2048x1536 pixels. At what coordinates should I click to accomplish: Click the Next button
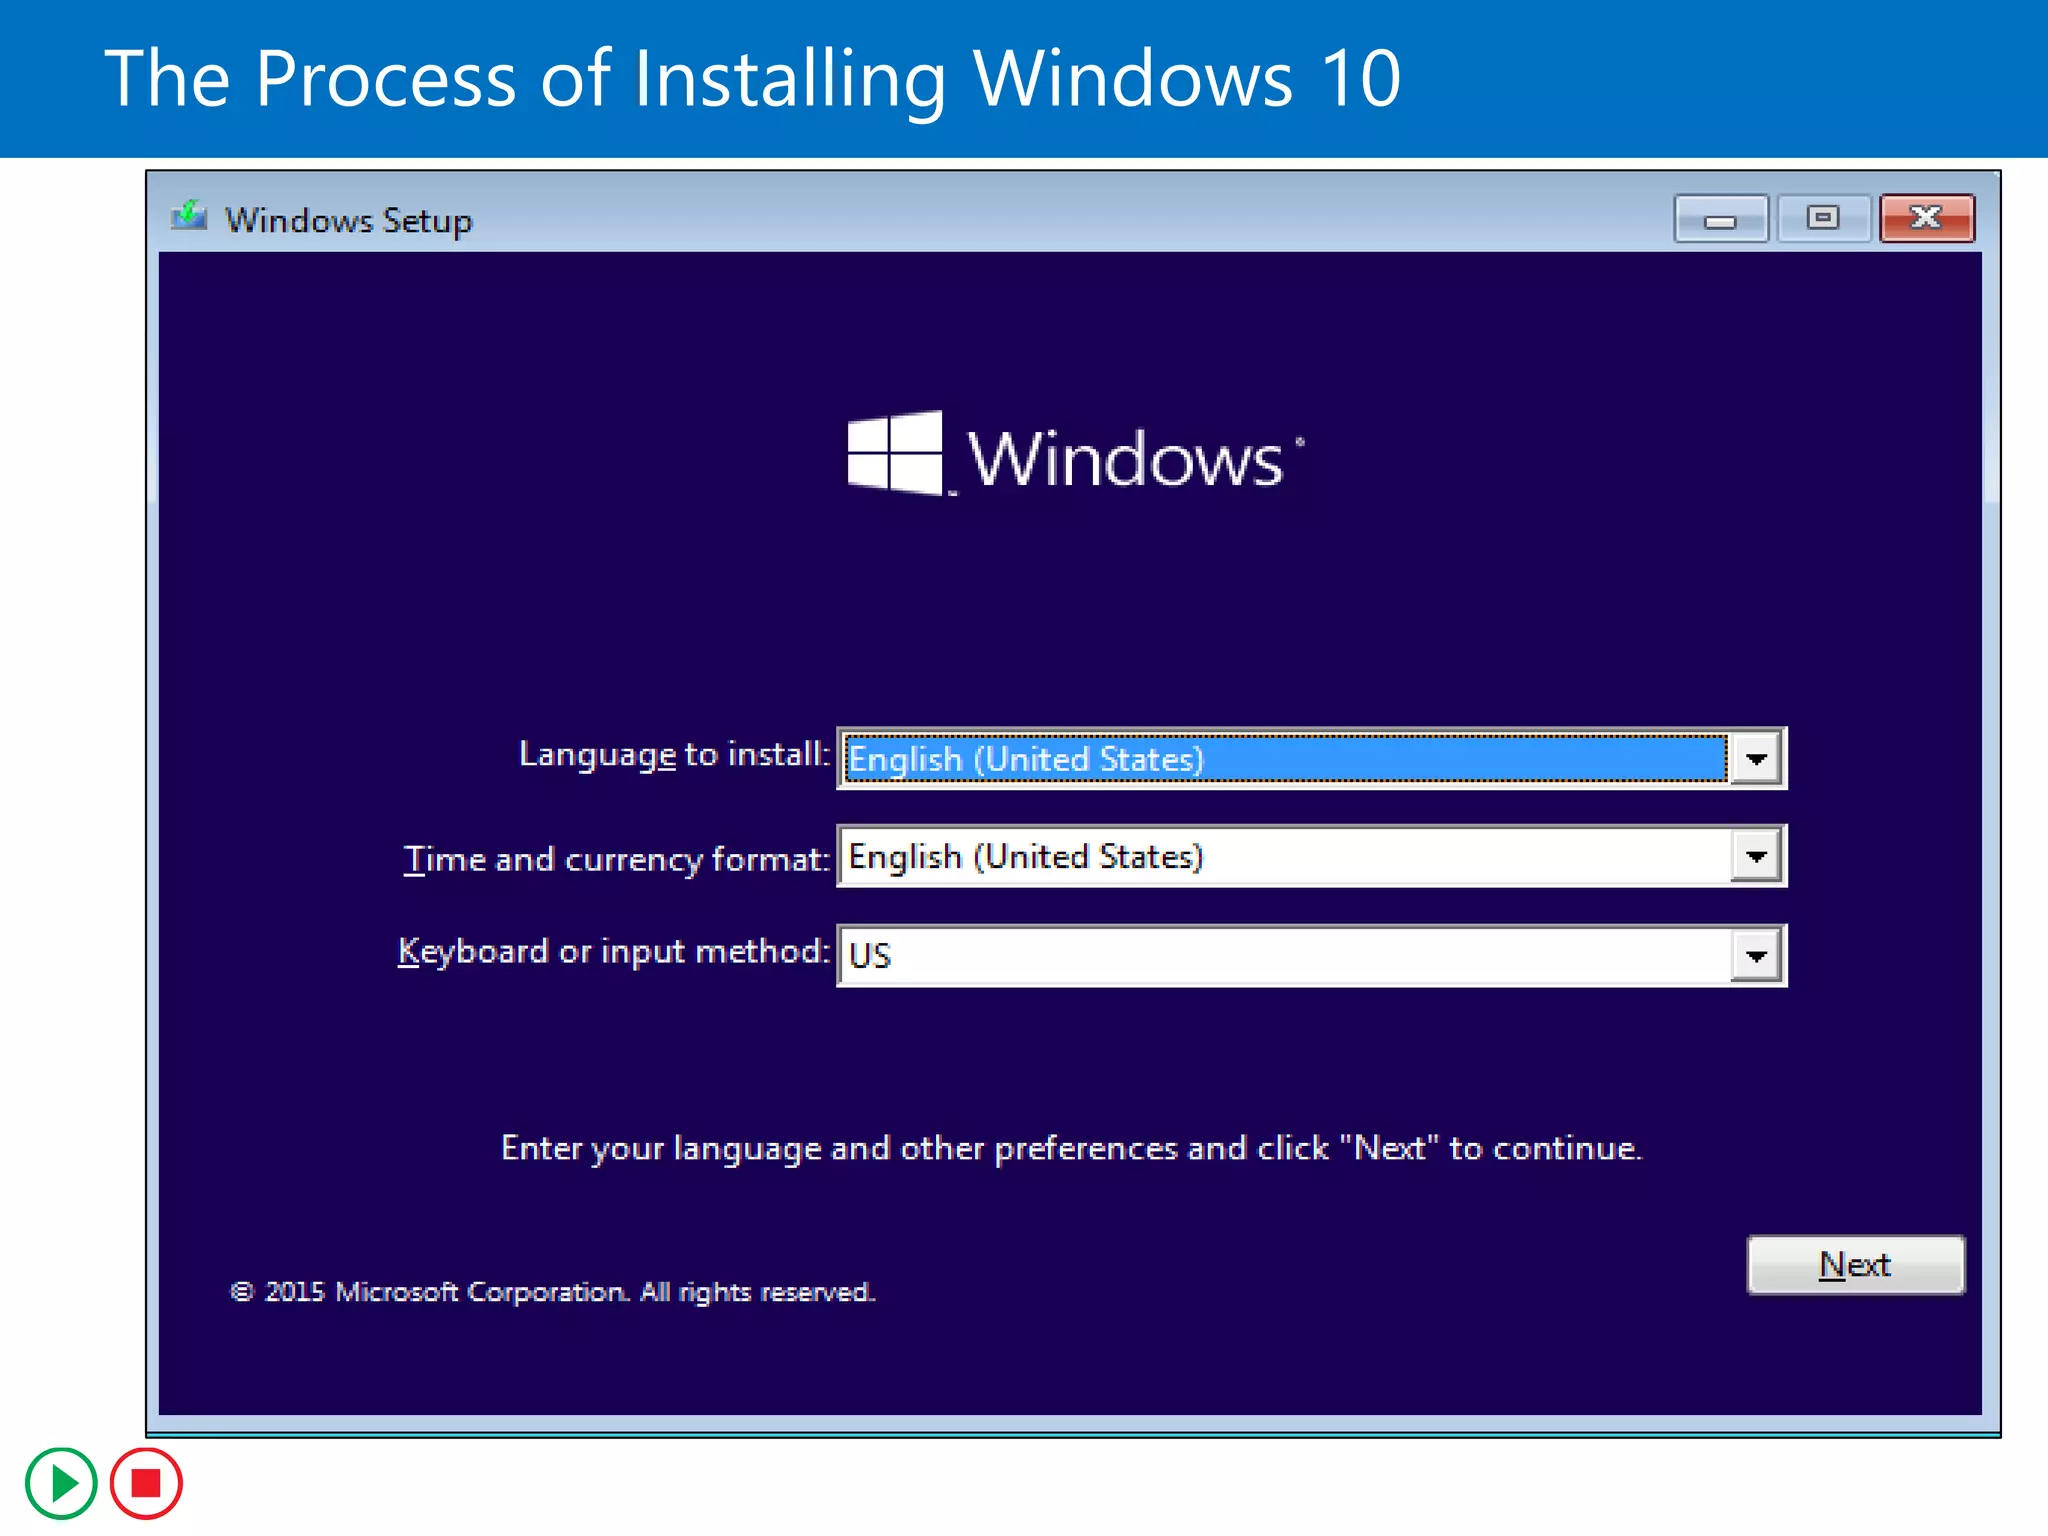[x=1856, y=1265]
